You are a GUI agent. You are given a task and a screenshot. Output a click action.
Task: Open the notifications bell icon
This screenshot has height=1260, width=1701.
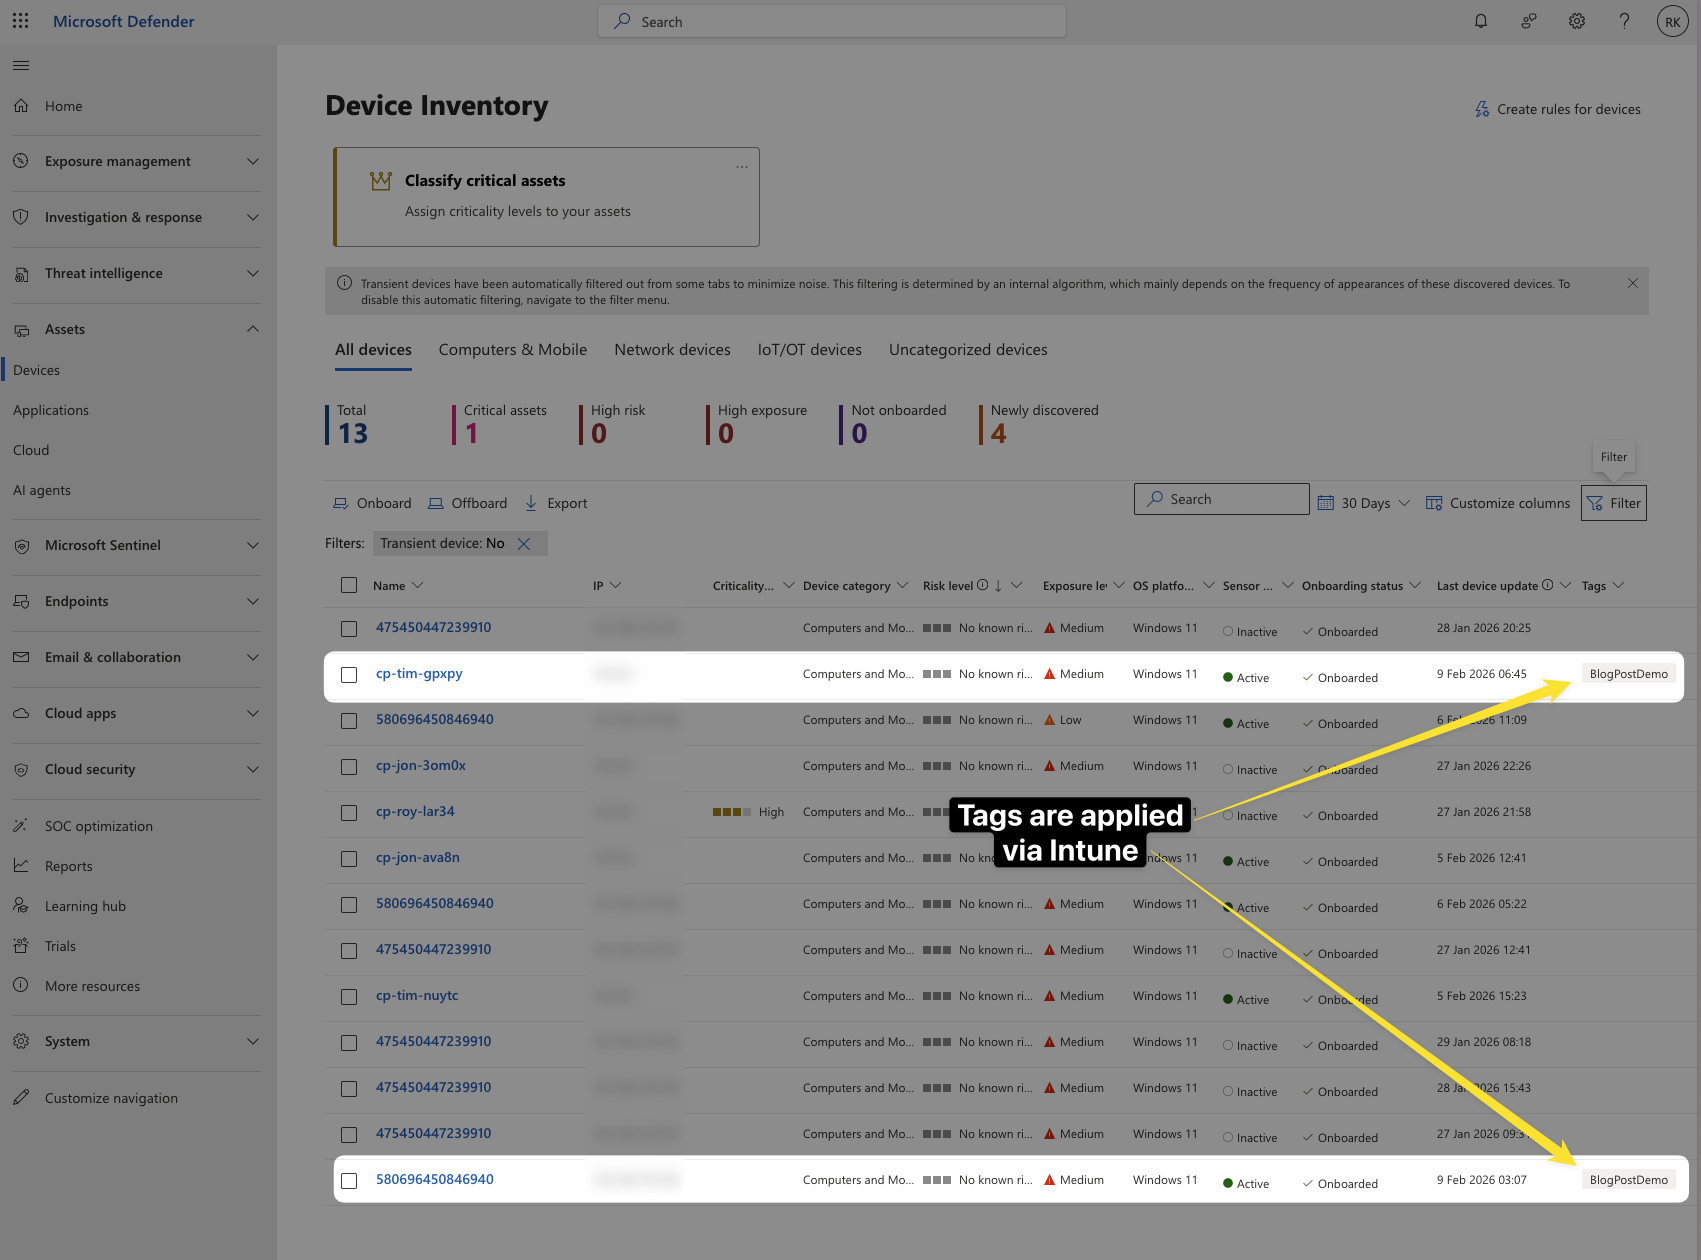pos(1481,21)
